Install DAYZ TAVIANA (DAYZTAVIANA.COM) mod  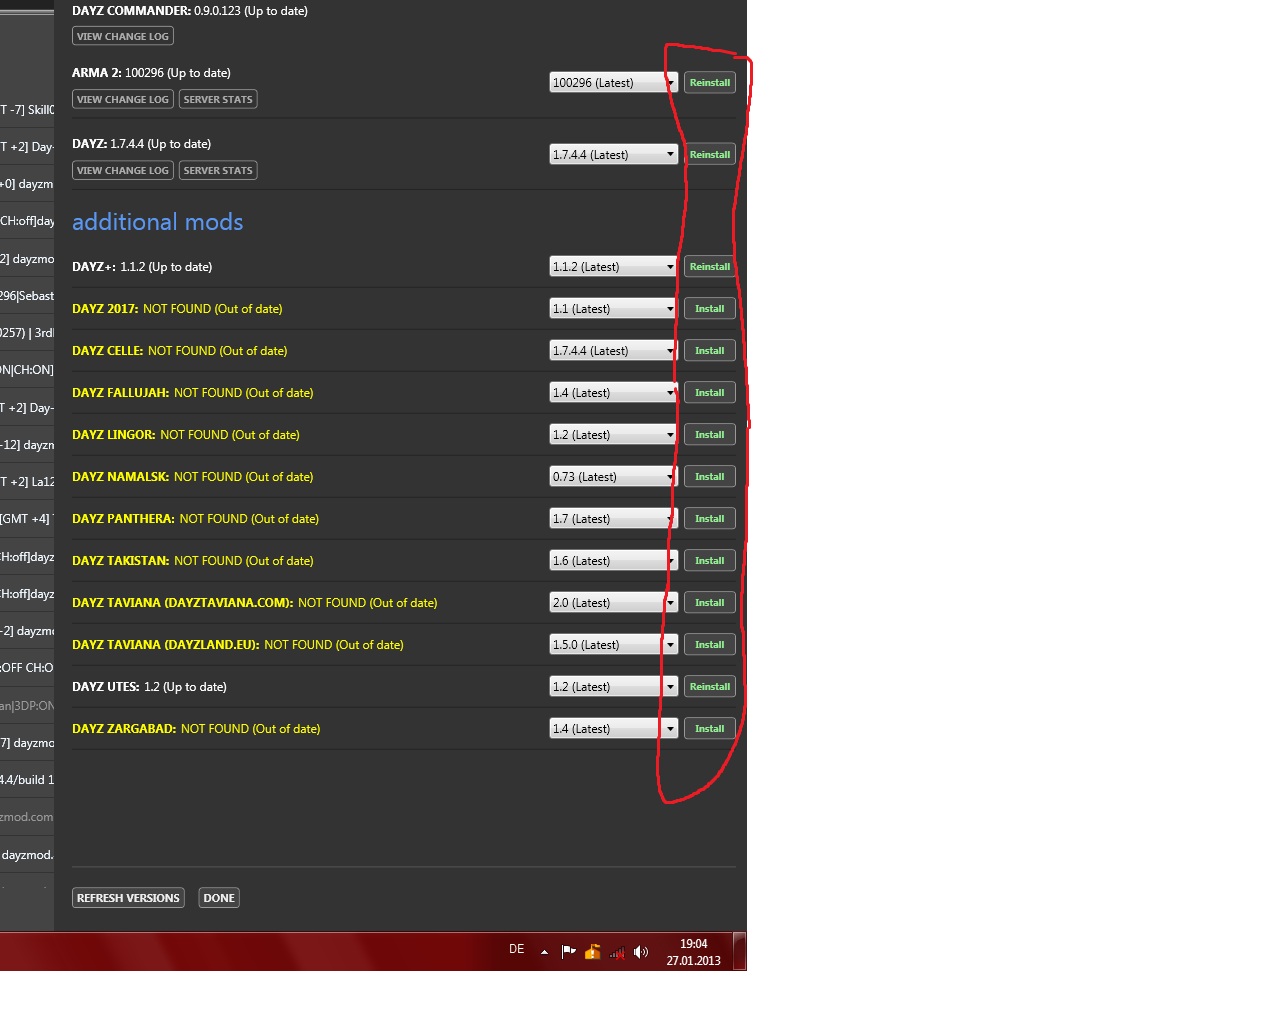[710, 603]
